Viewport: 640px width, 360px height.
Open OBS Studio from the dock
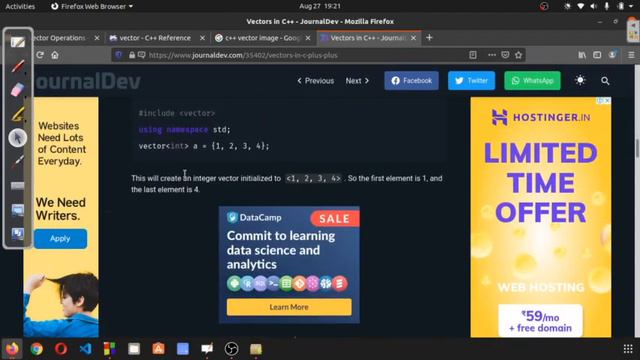[231, 349]
